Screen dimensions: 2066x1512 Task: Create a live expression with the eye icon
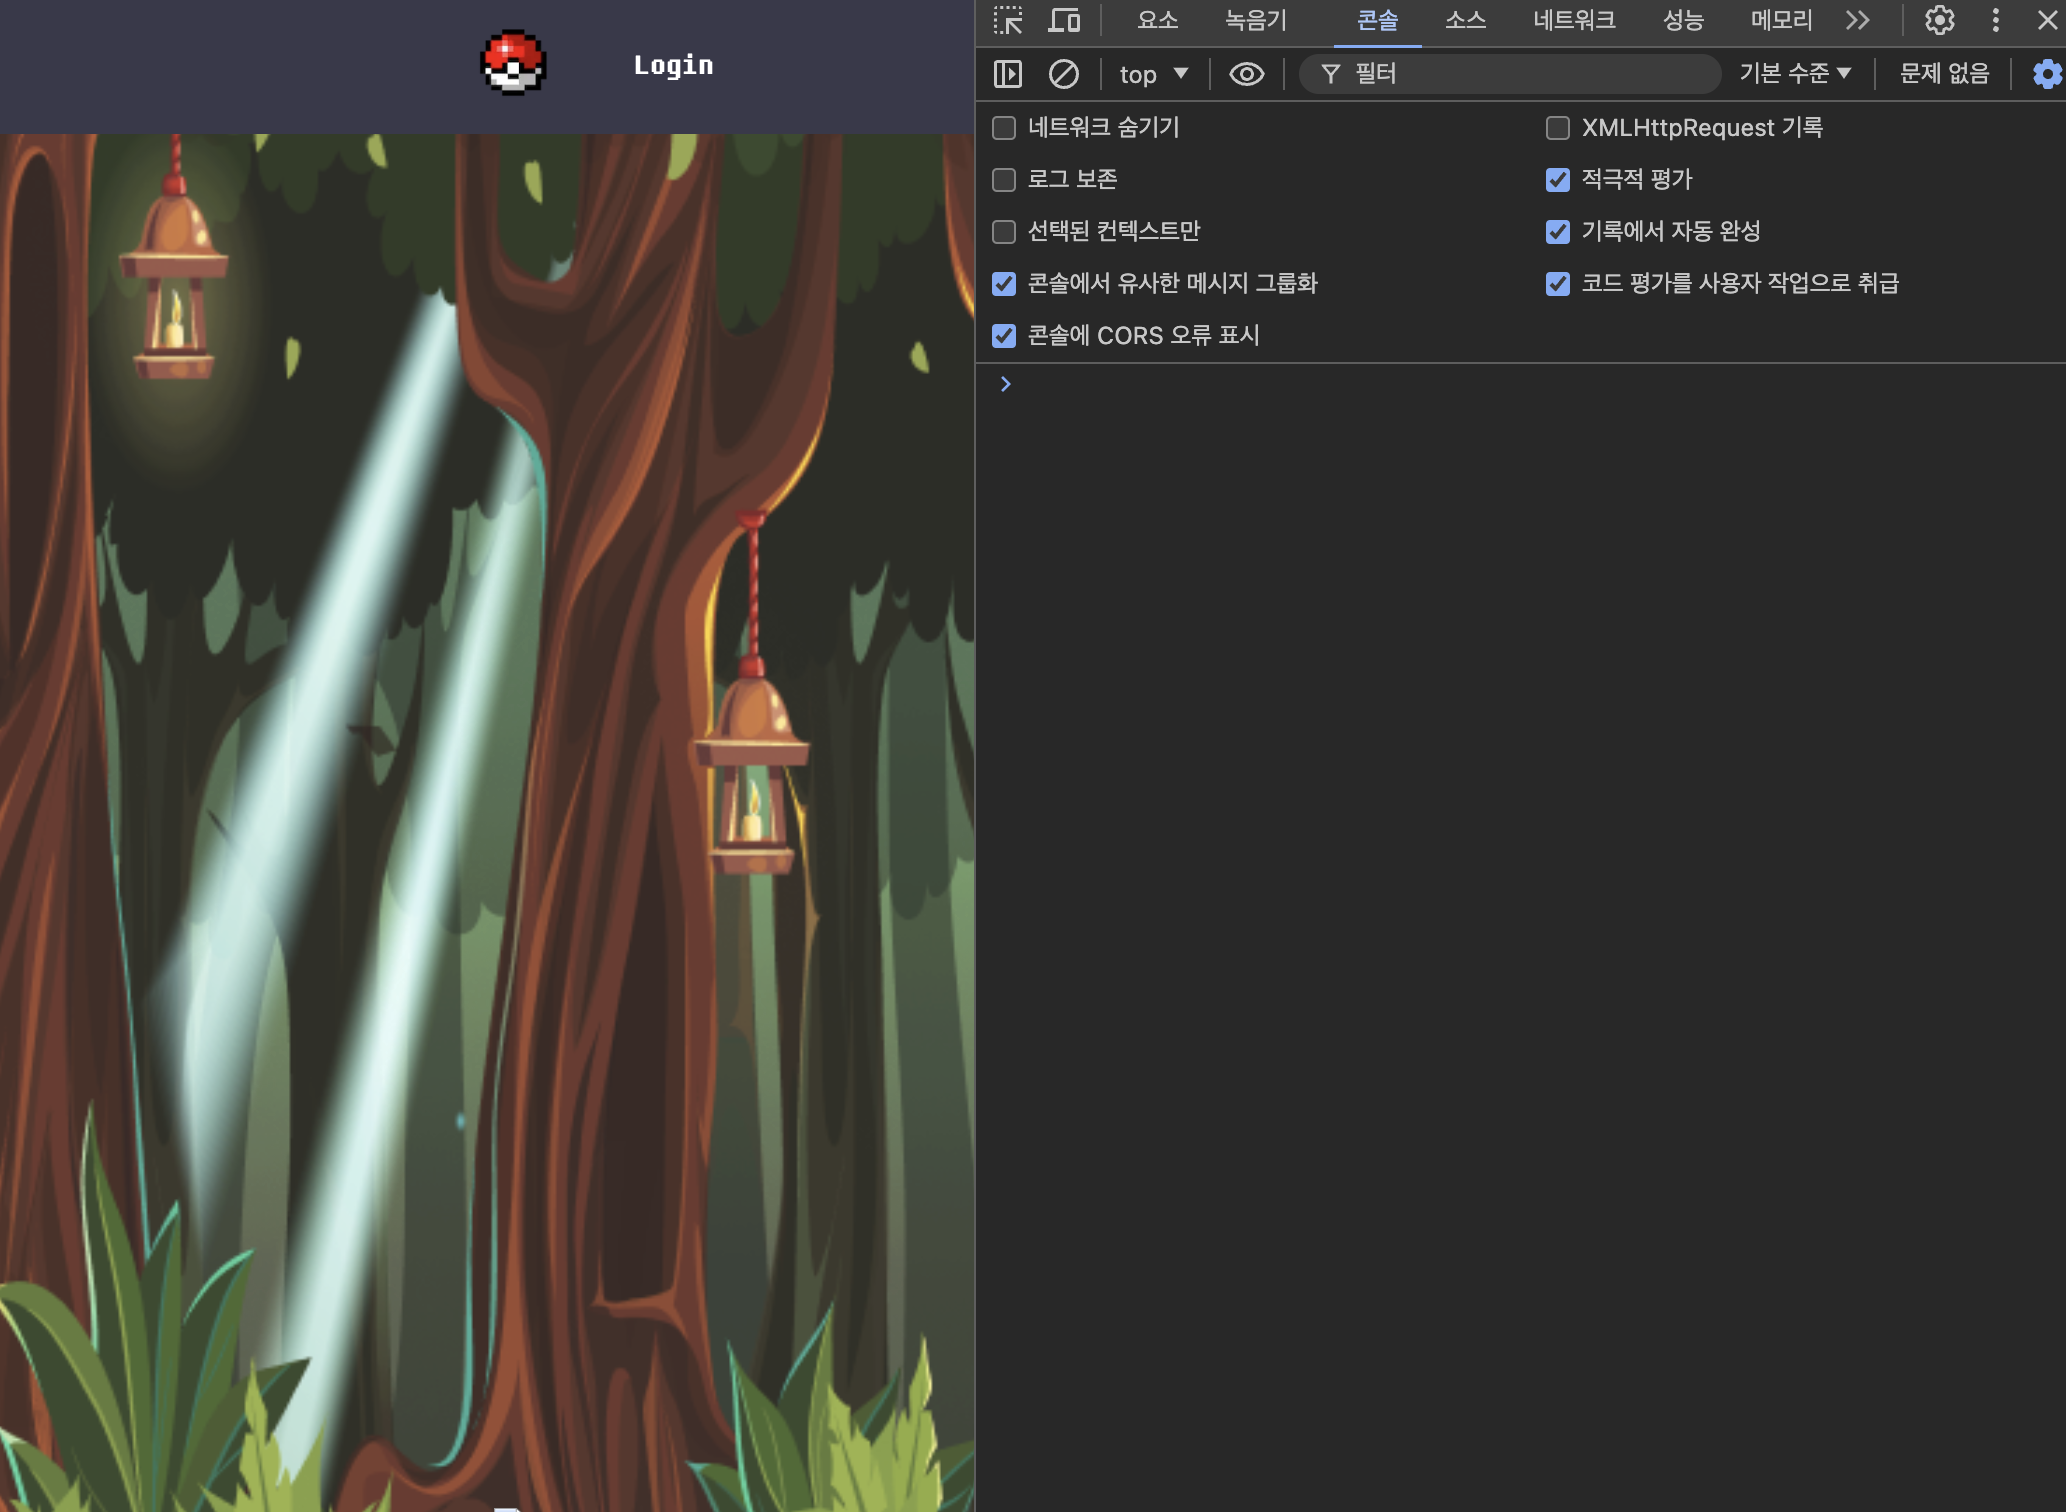click(1246, 74)
